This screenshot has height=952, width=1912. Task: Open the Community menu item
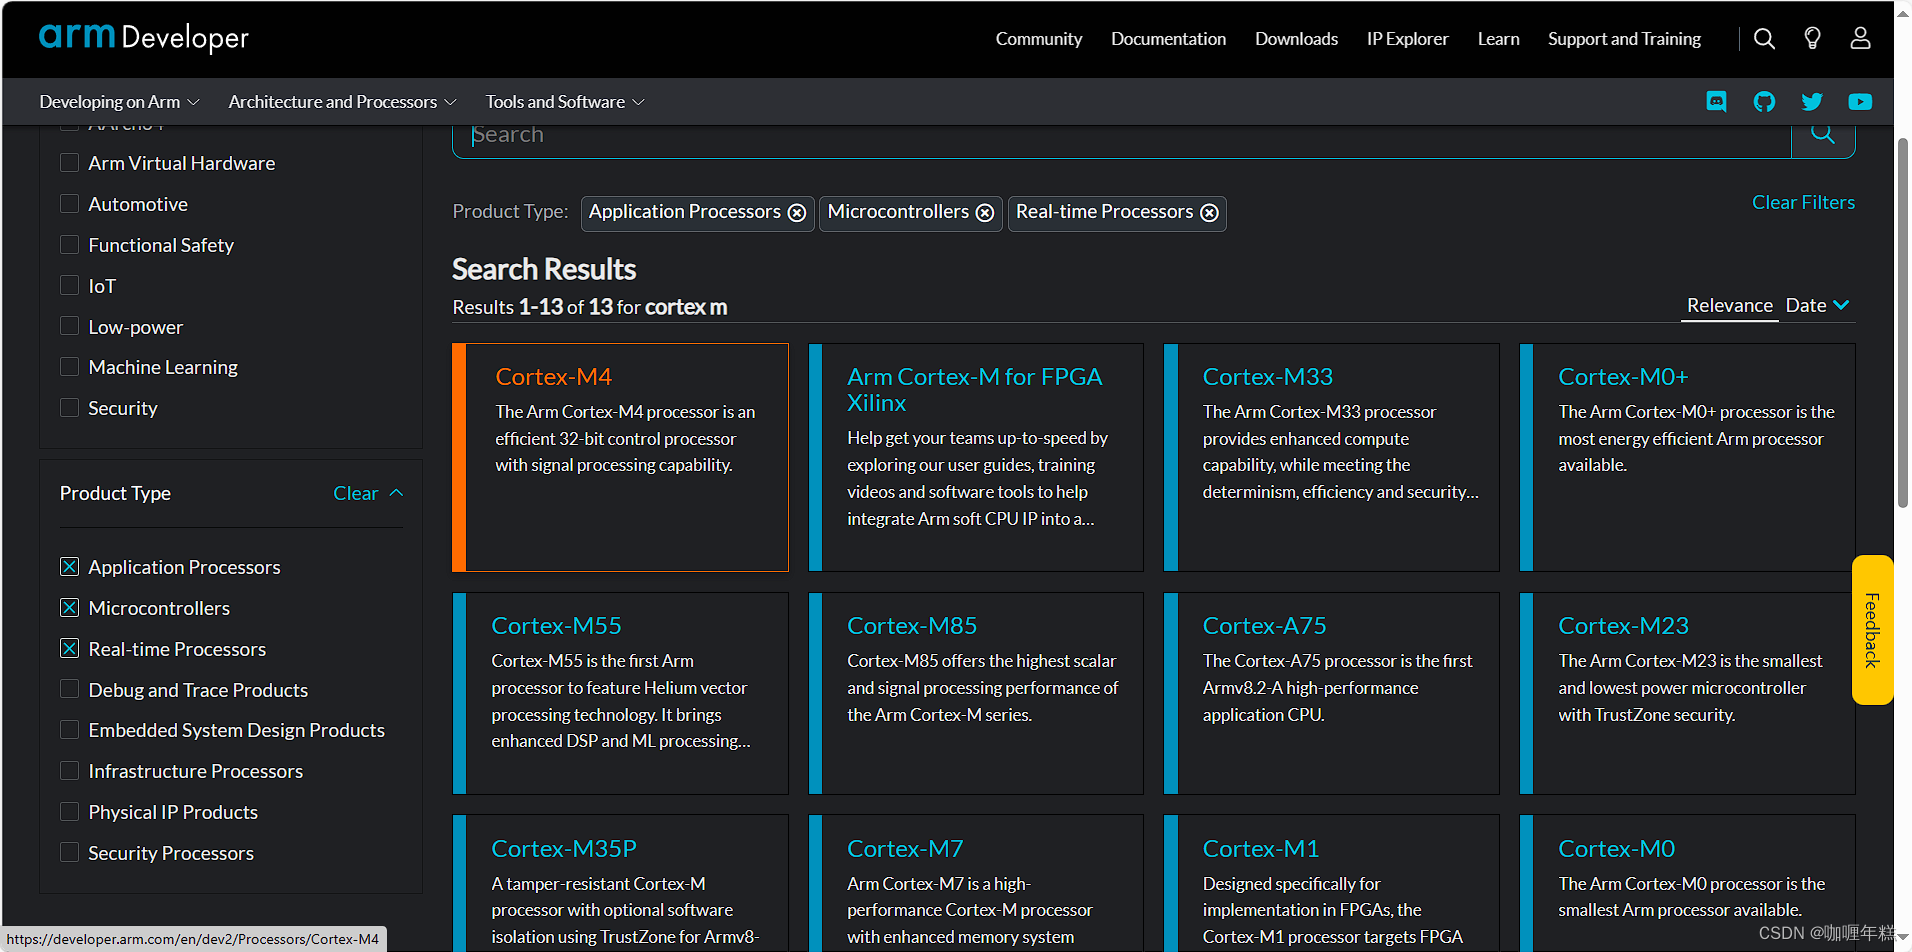[1039, 39]
